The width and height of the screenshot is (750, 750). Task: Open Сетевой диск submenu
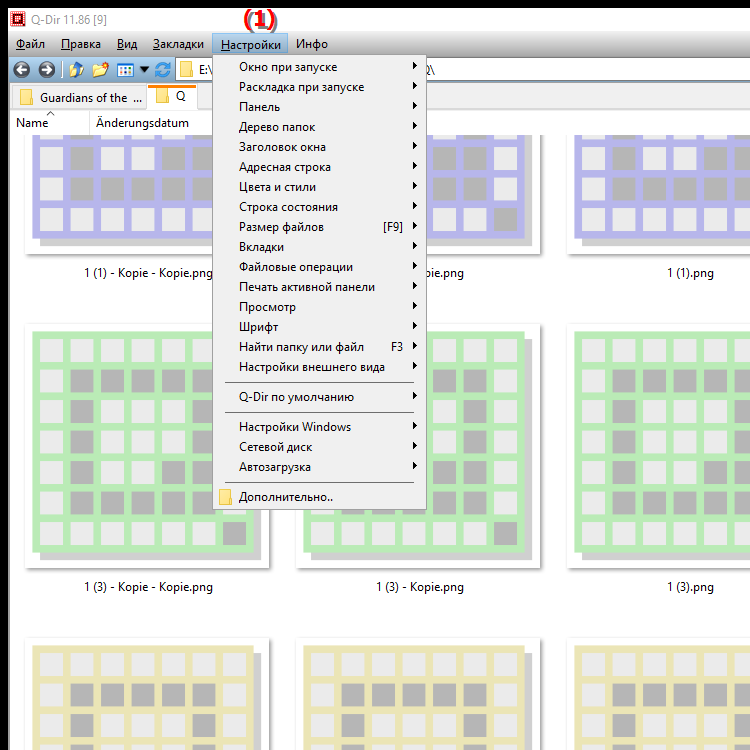pyautogui.click(x=320, y=447)
